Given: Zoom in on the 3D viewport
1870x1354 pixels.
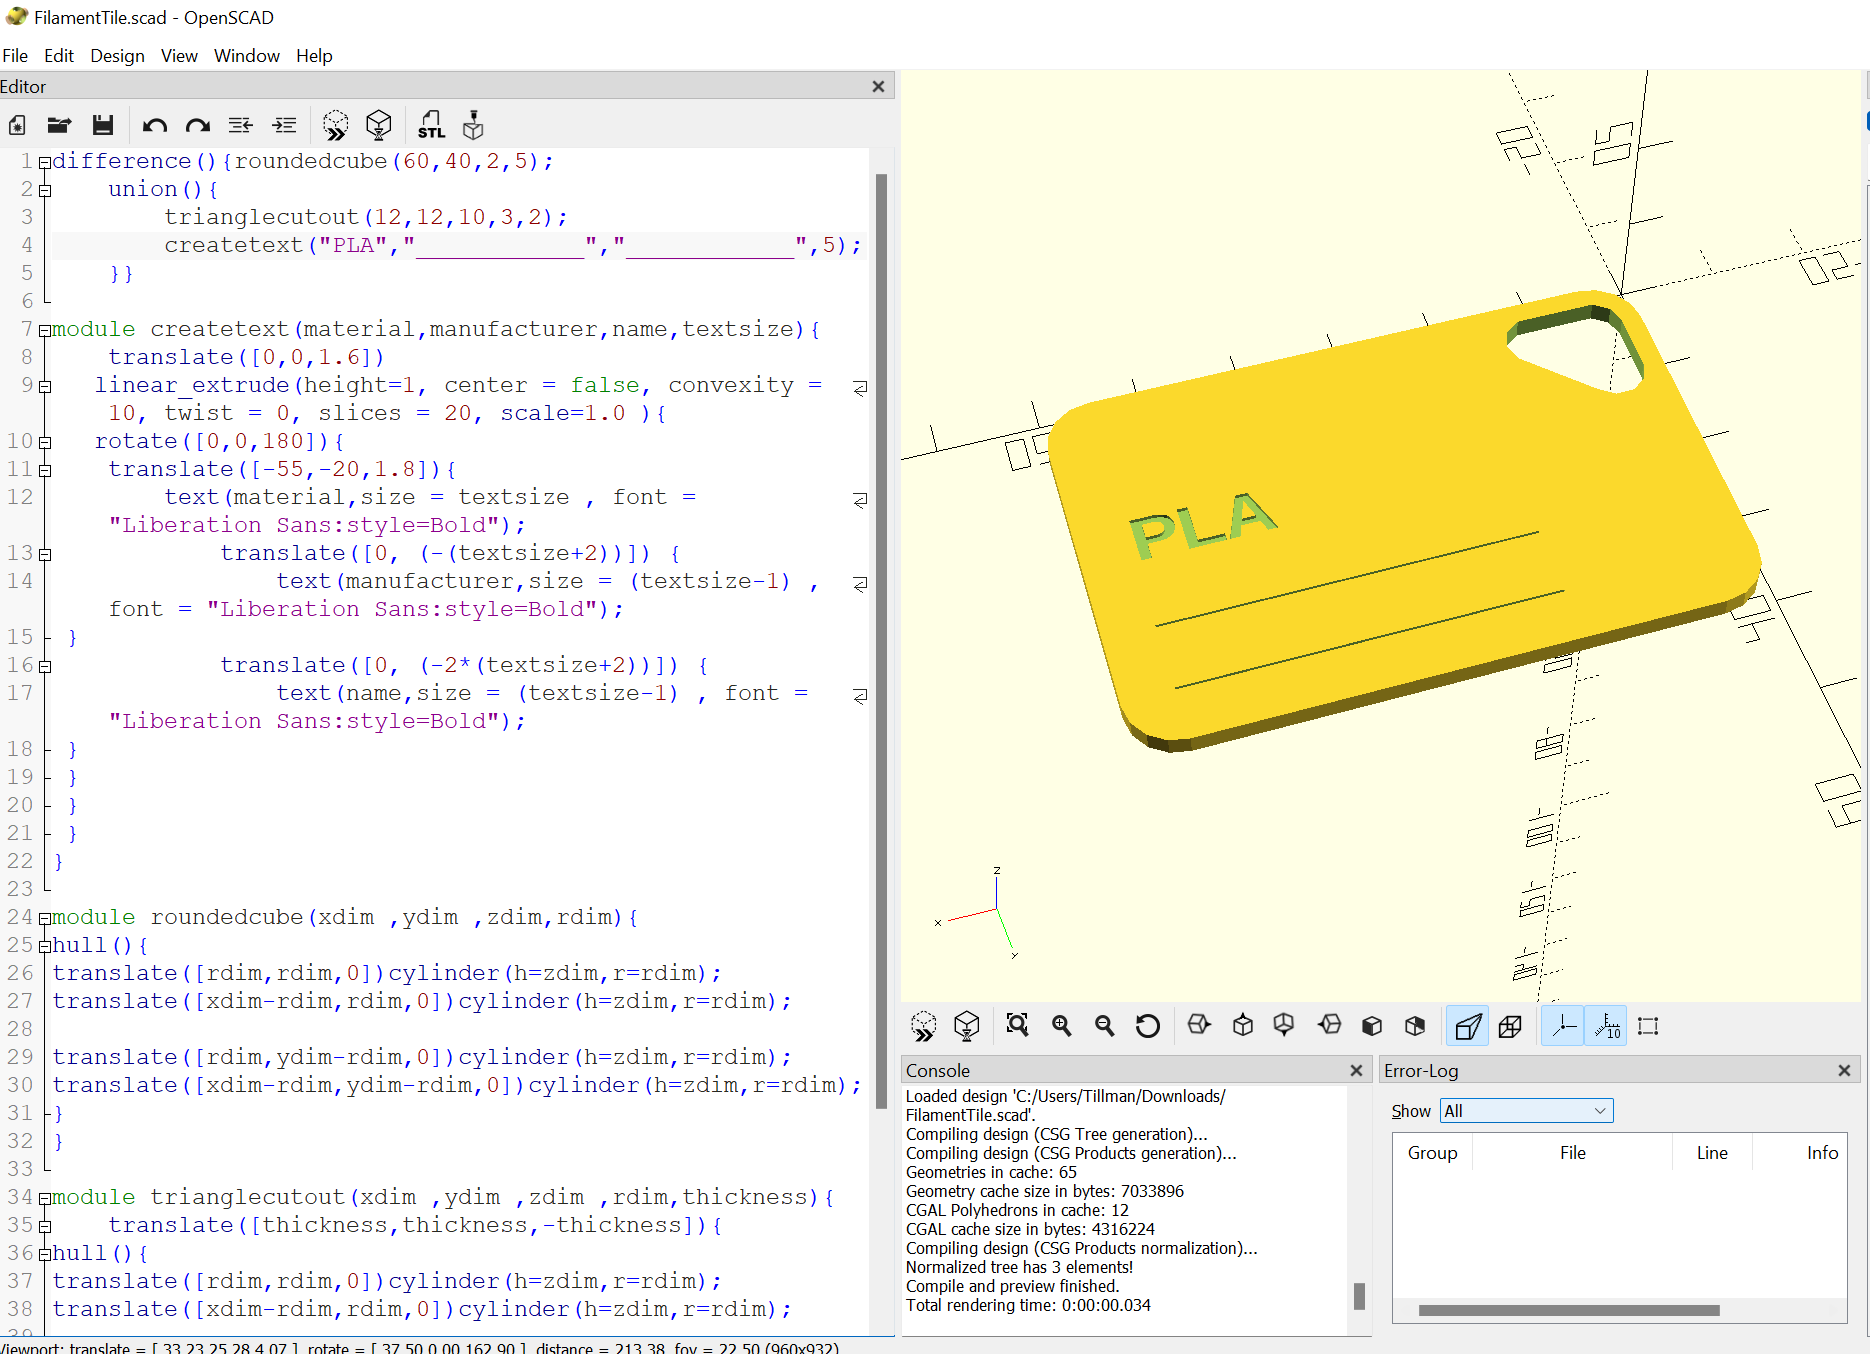Looking at the screenshot, I should tap(1061, 1025).
